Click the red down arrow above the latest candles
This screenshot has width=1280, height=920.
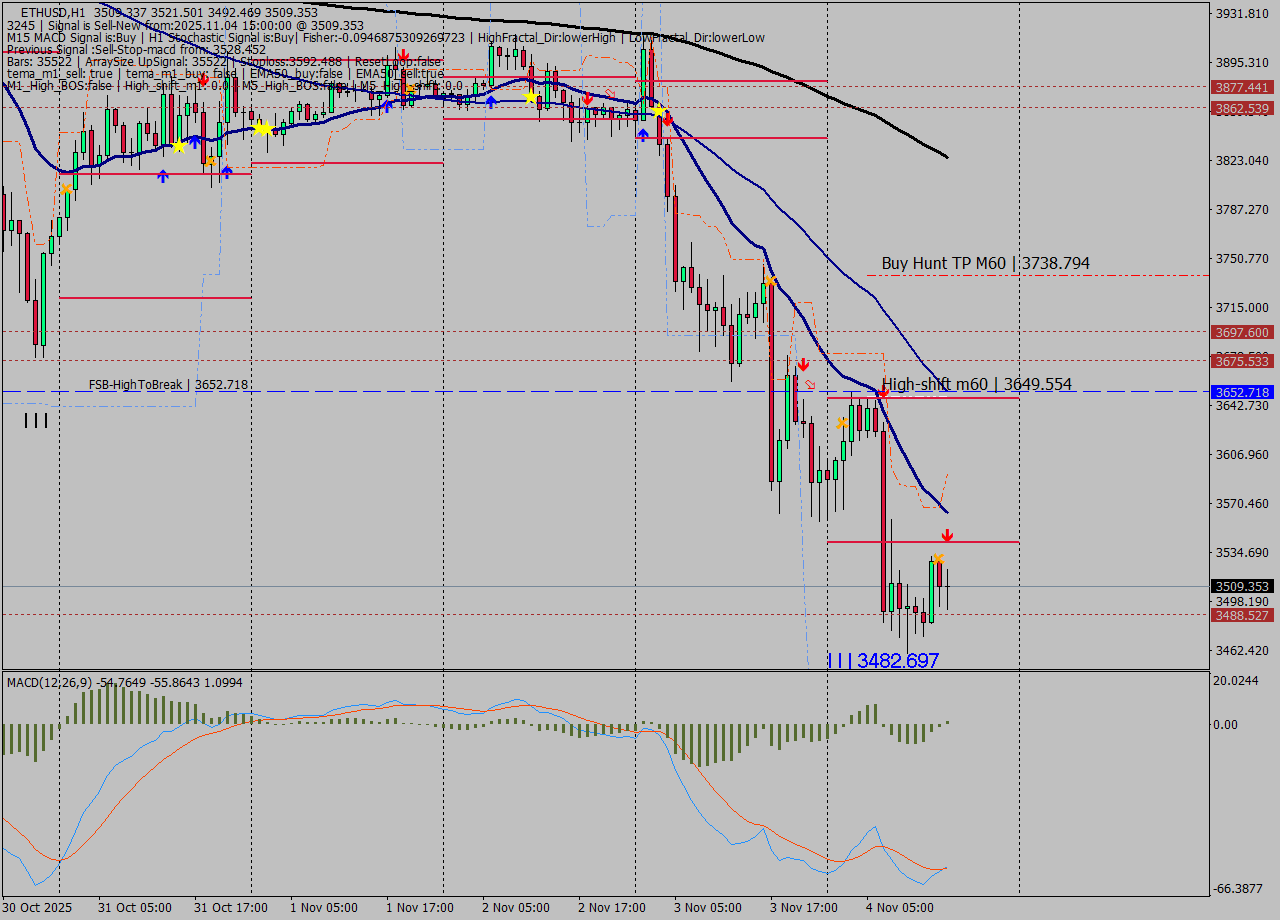[946, 536]
